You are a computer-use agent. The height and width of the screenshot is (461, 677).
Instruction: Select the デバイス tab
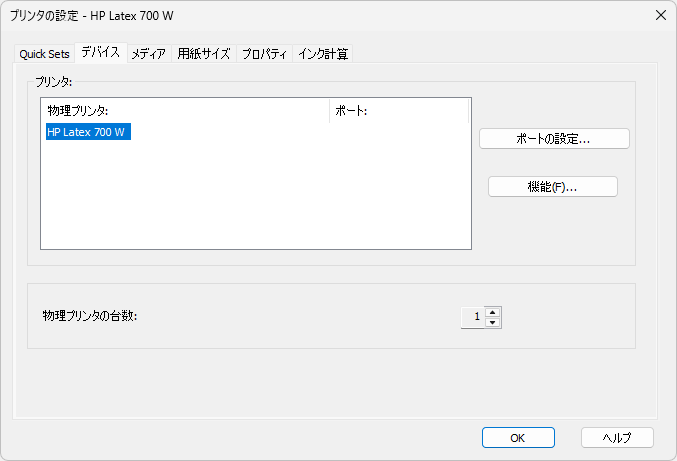101,53
